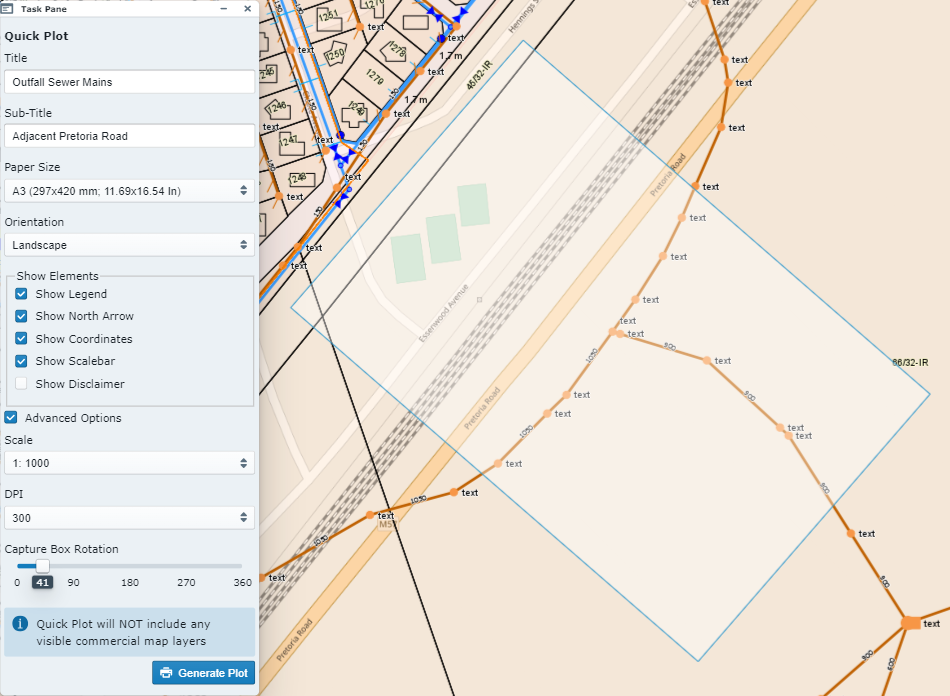The width and height of the screenshot is (950, 696).
Task: Collapse Advanced Options via its checkbox
Action: pyautogui.click(x=11, y=418)
